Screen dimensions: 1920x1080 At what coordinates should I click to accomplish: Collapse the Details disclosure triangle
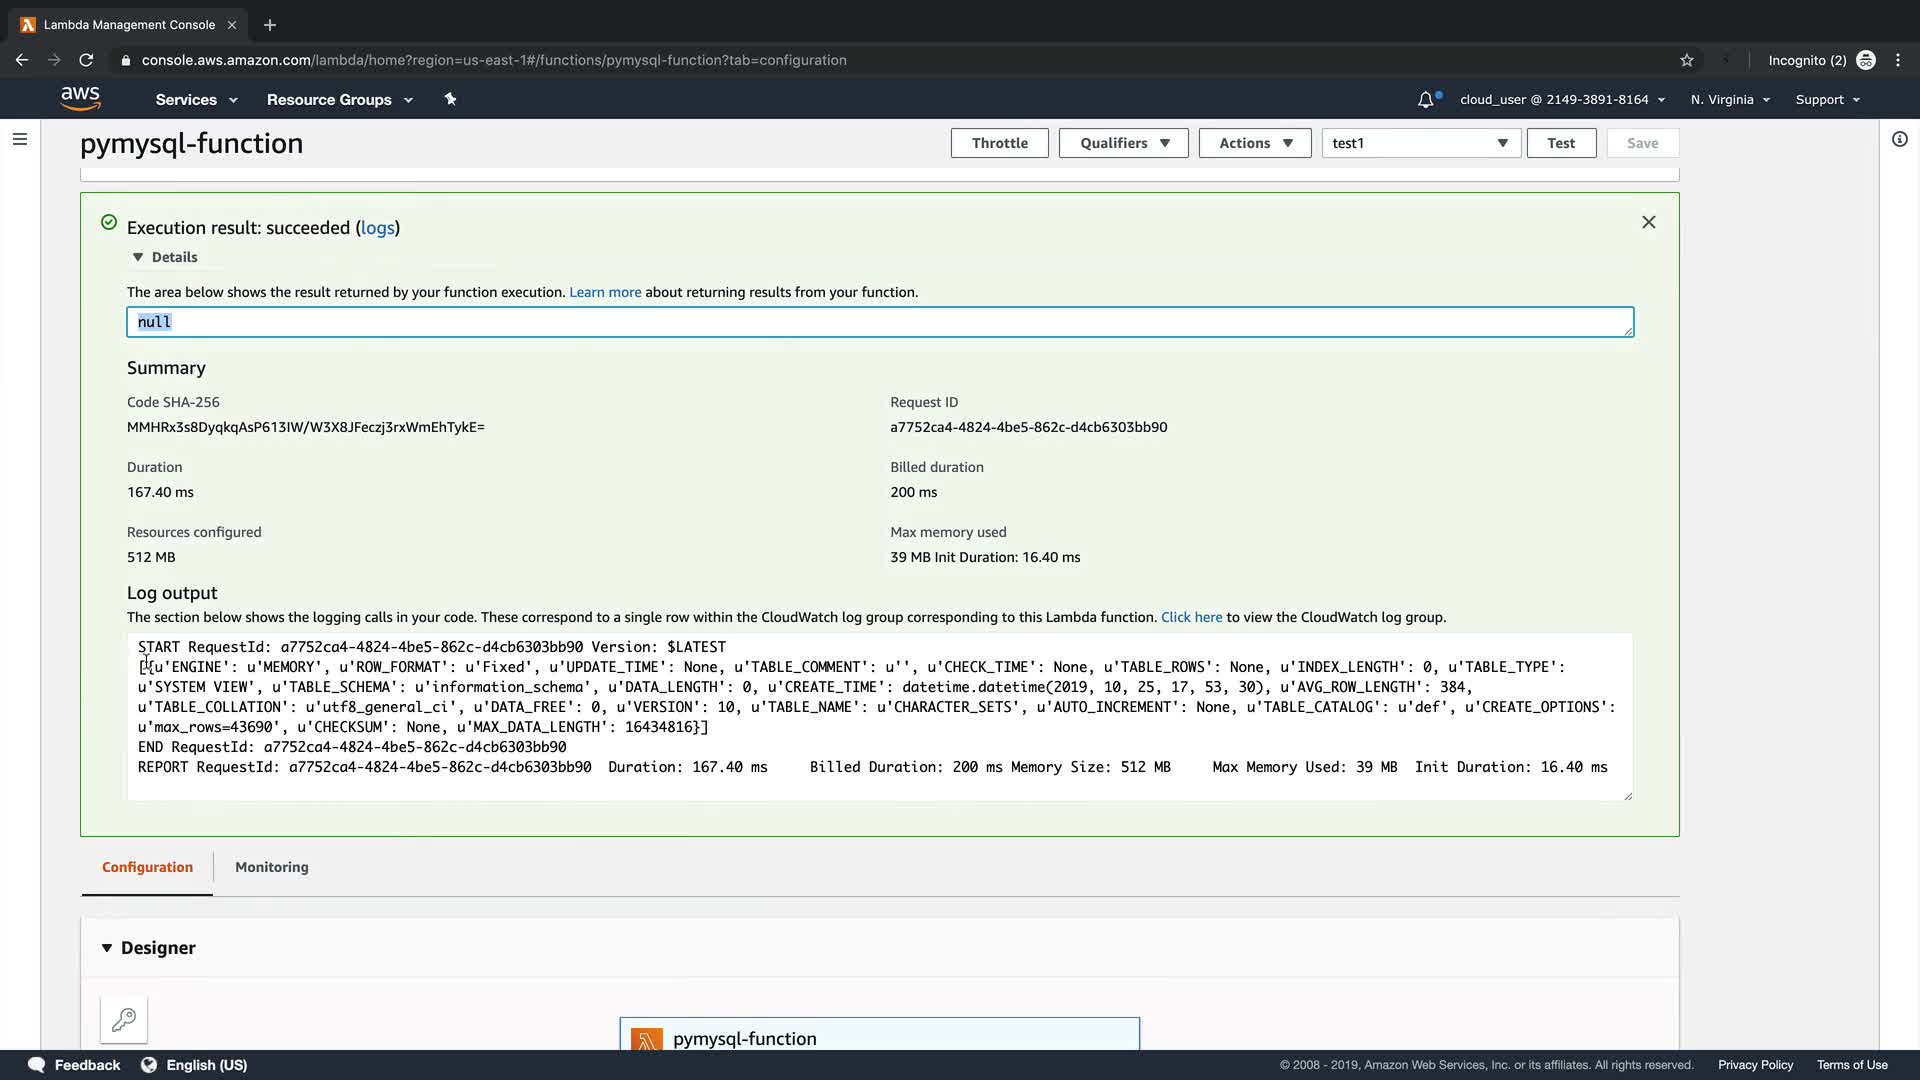(x=138, y=257)
